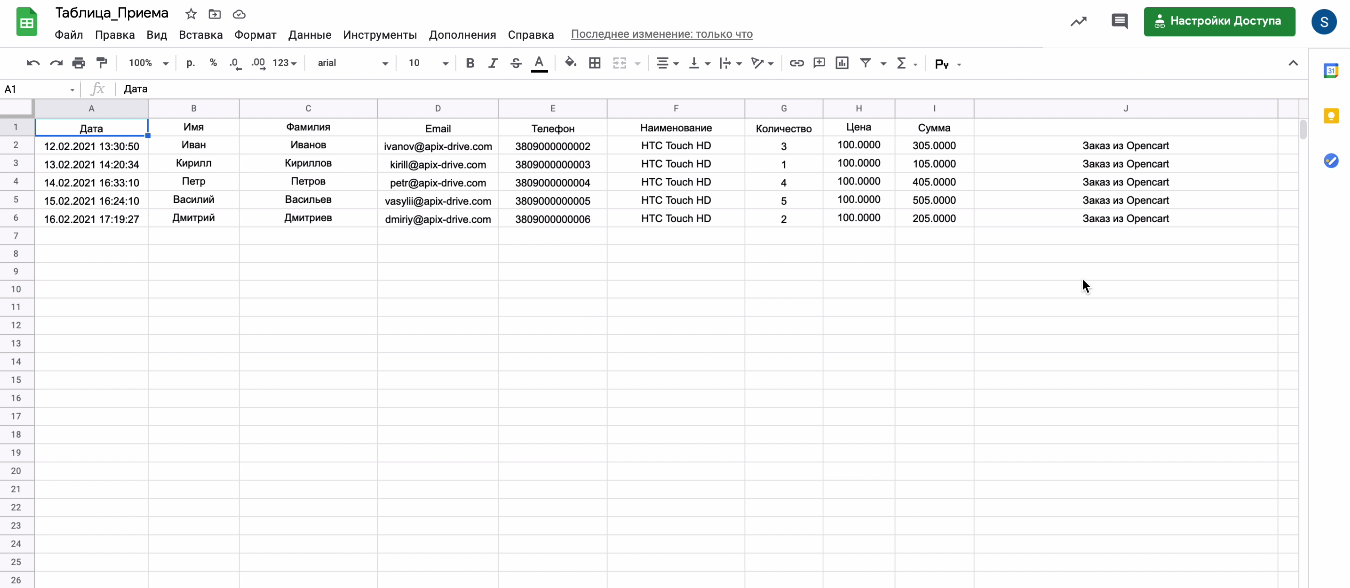Open the input tools dropdown

pos(948,64)
